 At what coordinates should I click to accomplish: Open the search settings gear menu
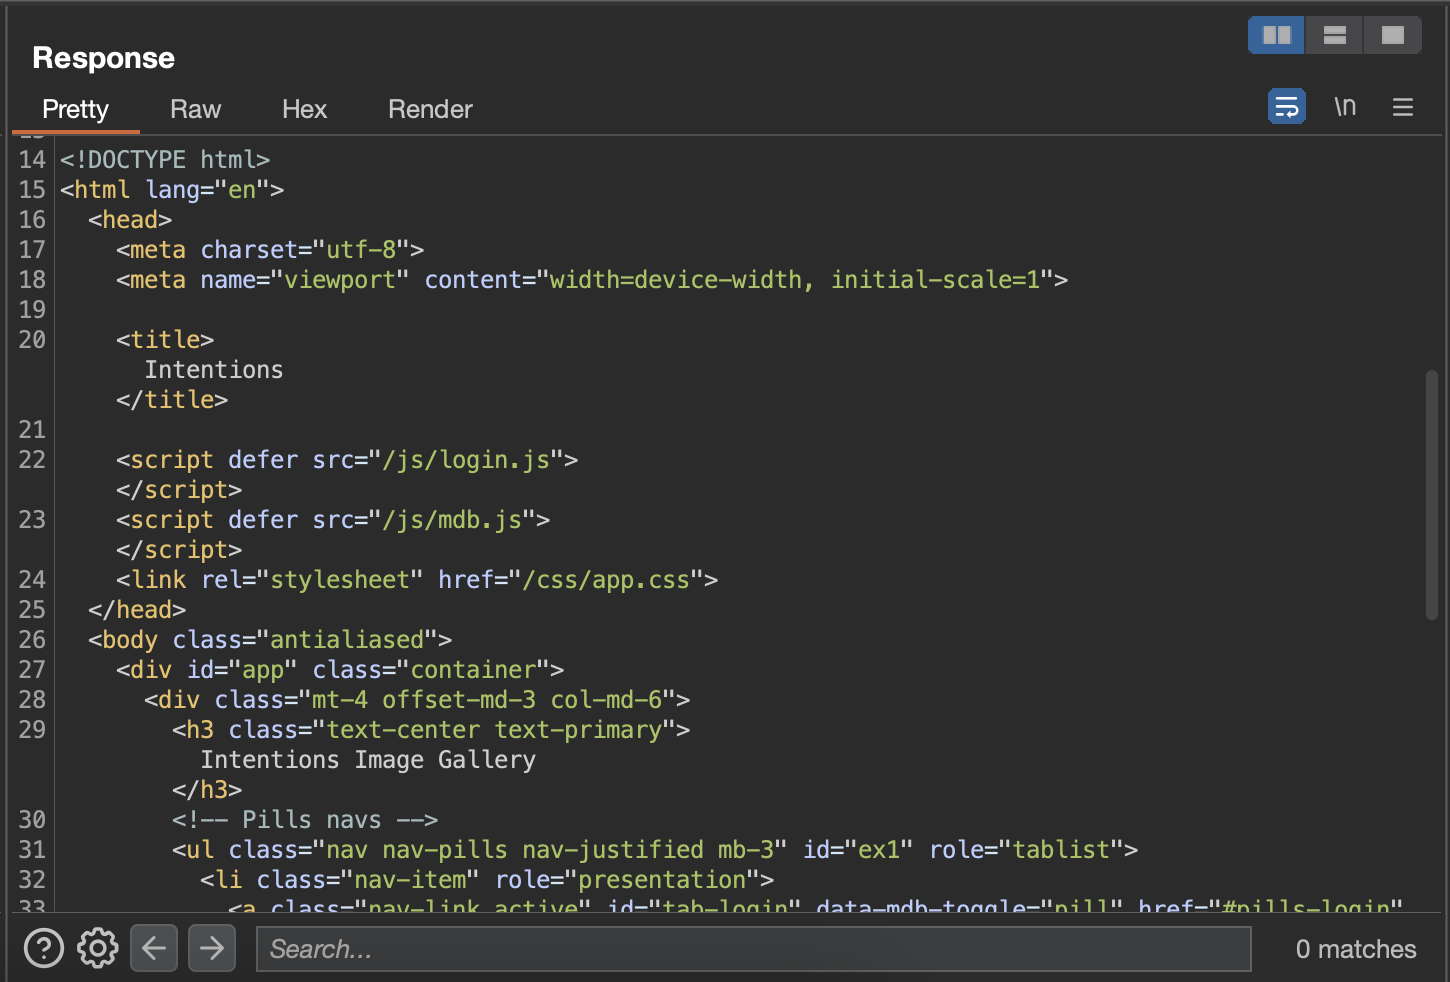[98, 948]
